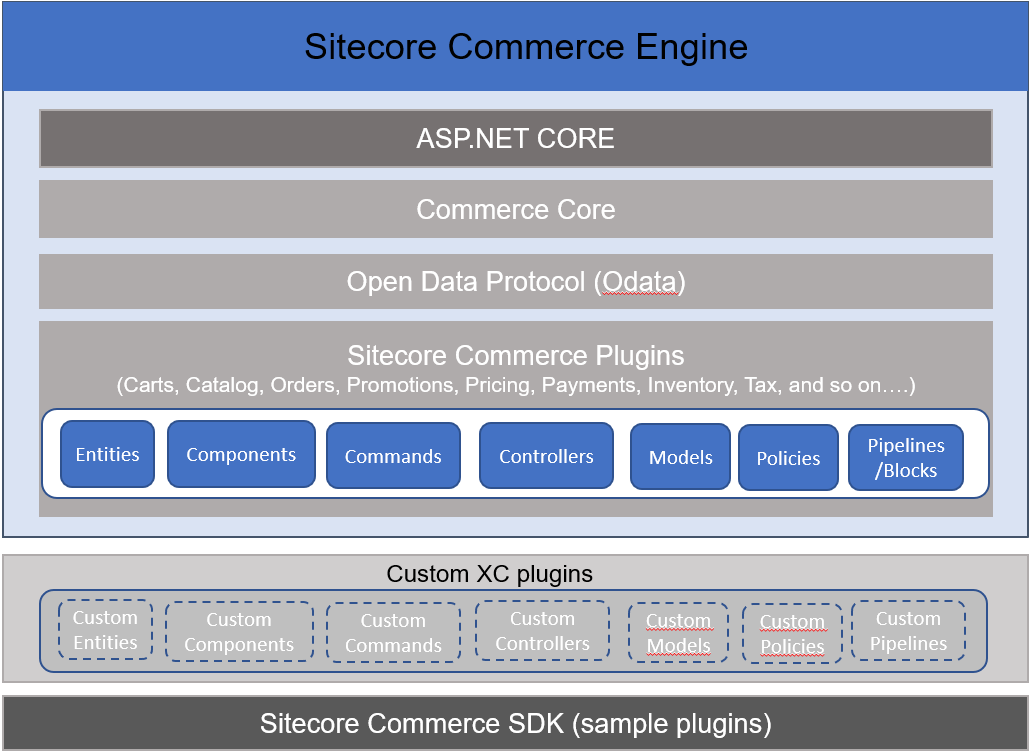Click the Sitecore Commerce SDK (sample plugins) bar
This screenshot has width=1034, height=754.
[x=516, y=723]
